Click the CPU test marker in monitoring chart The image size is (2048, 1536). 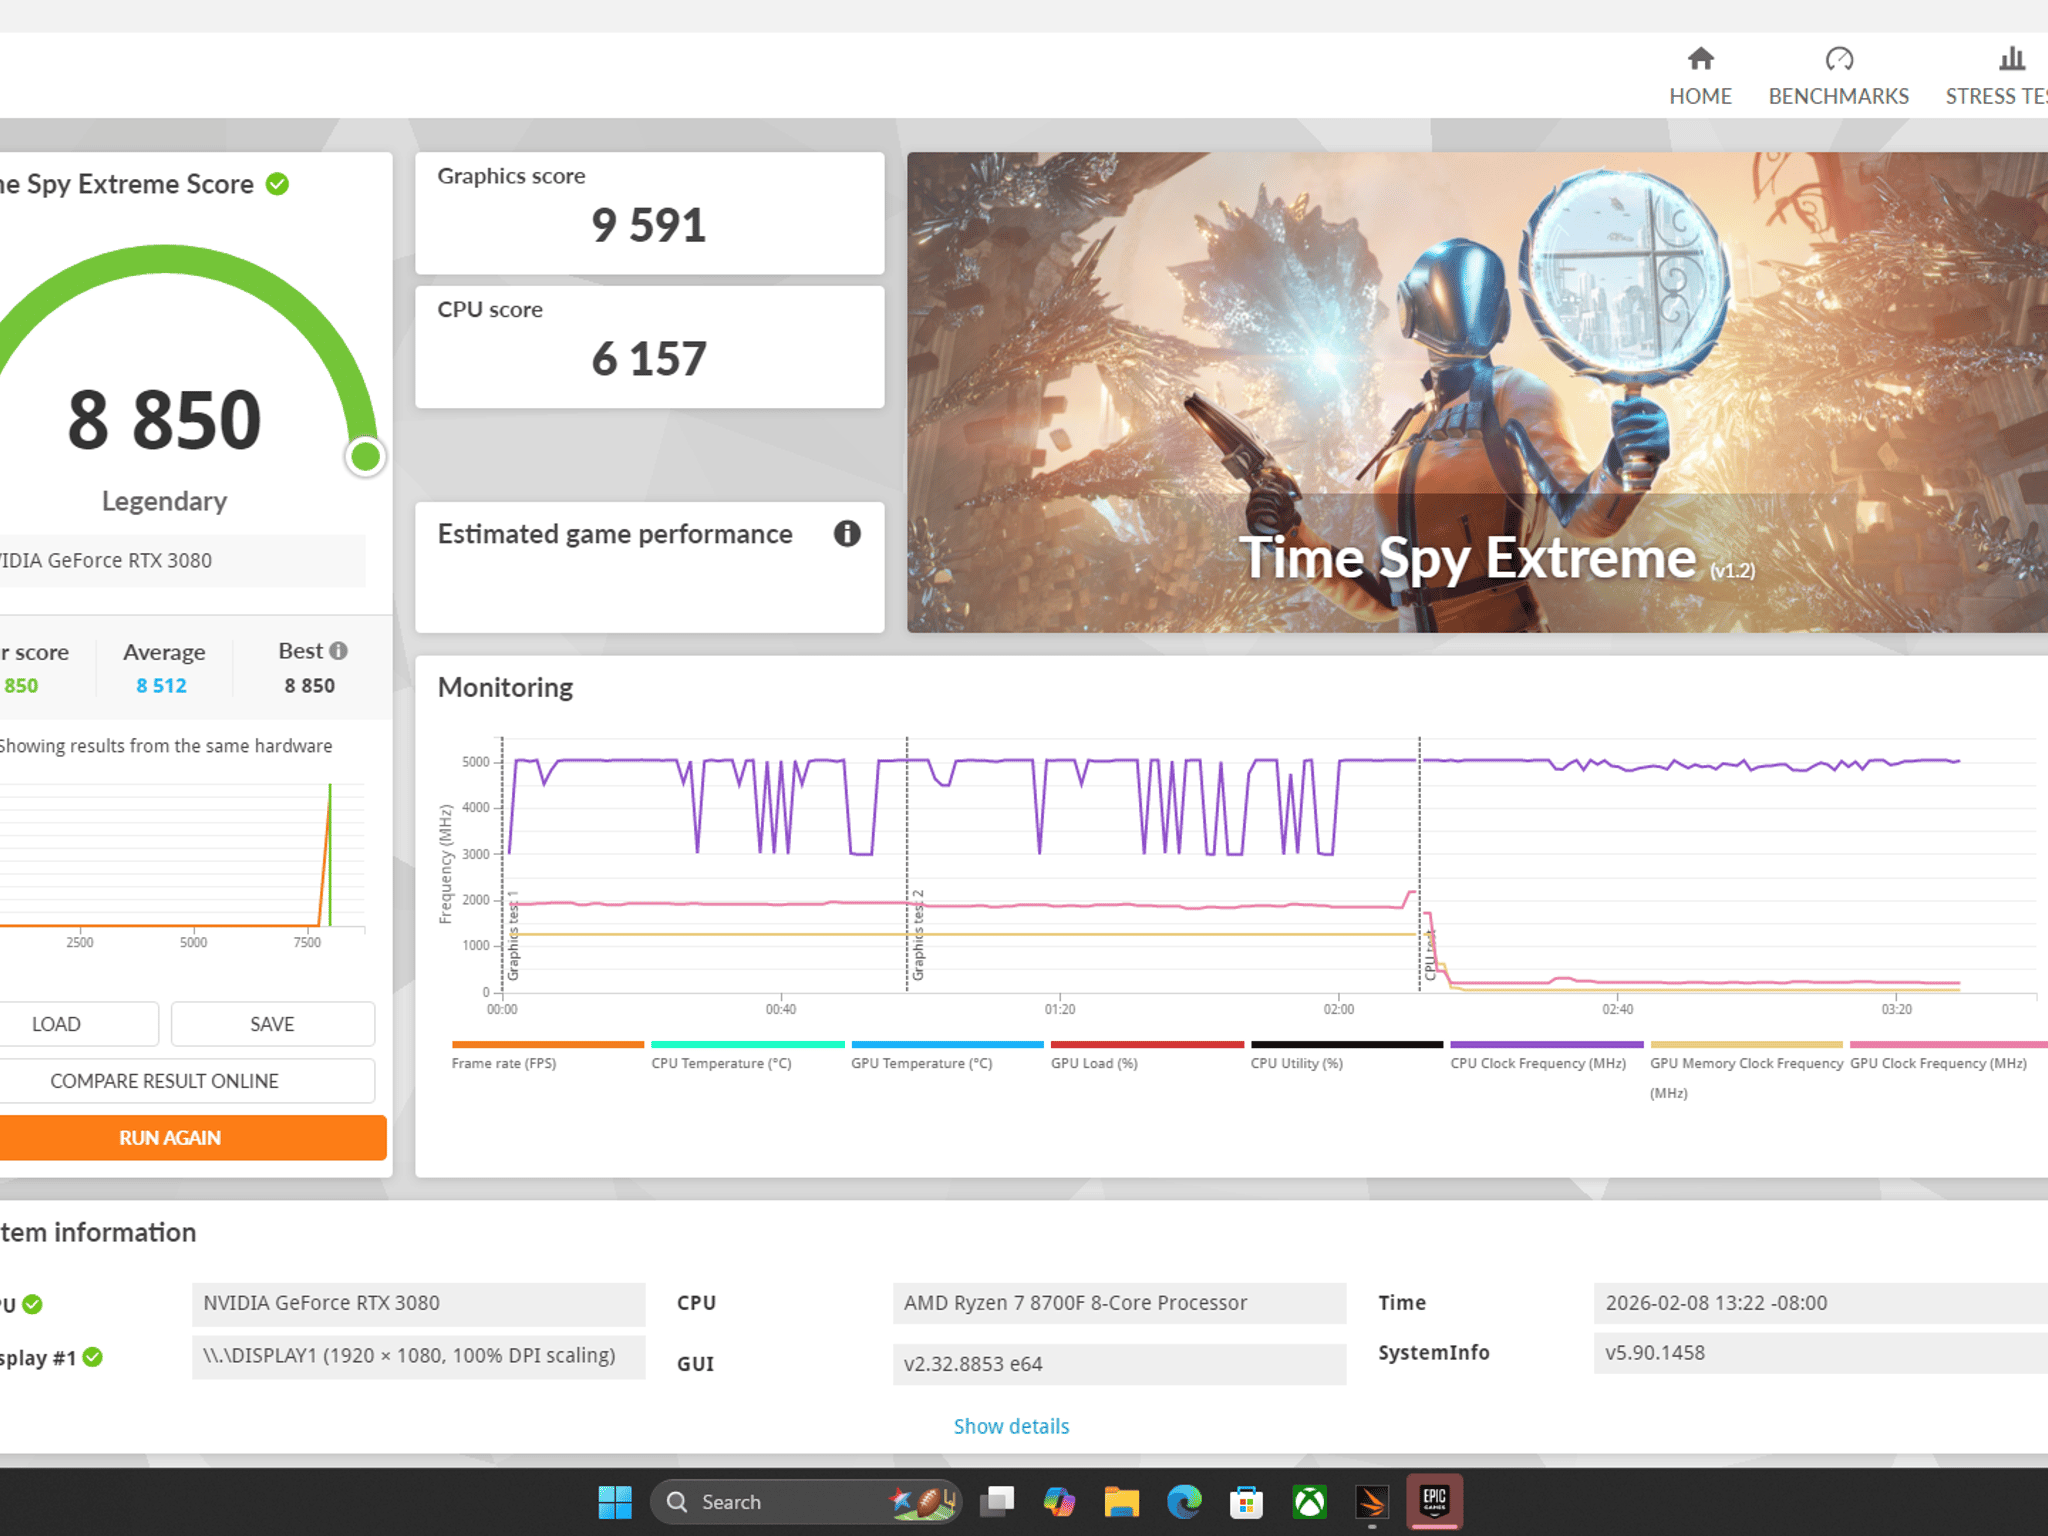click(x=1430, y=955)
